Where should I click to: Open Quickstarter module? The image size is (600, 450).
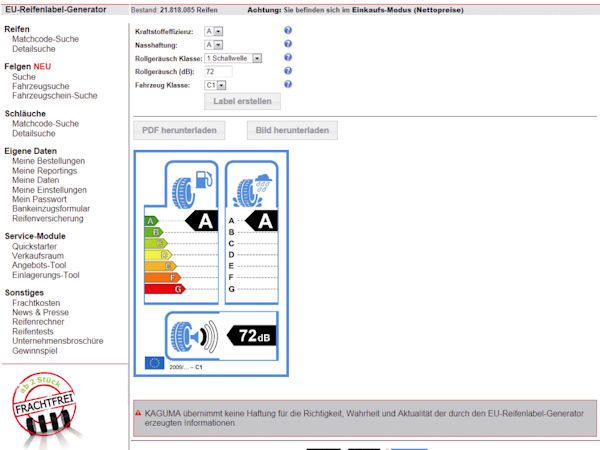pos(34,246)
